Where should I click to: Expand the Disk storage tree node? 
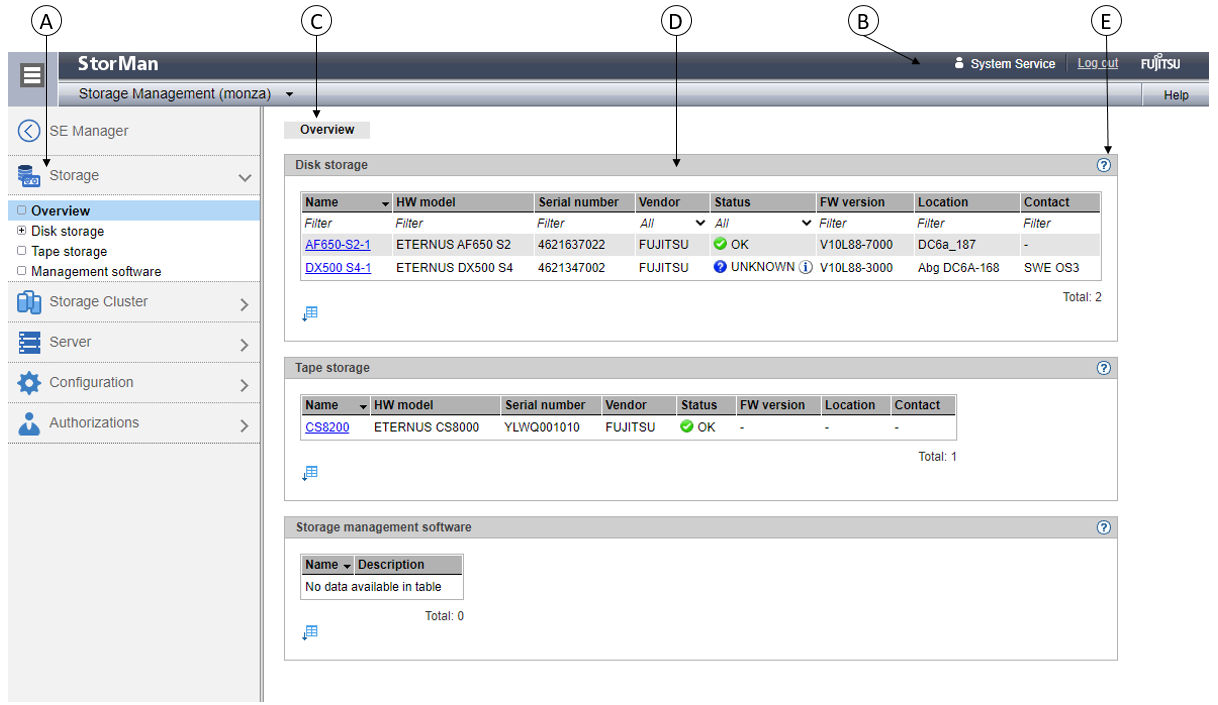(x=22, y=231)
